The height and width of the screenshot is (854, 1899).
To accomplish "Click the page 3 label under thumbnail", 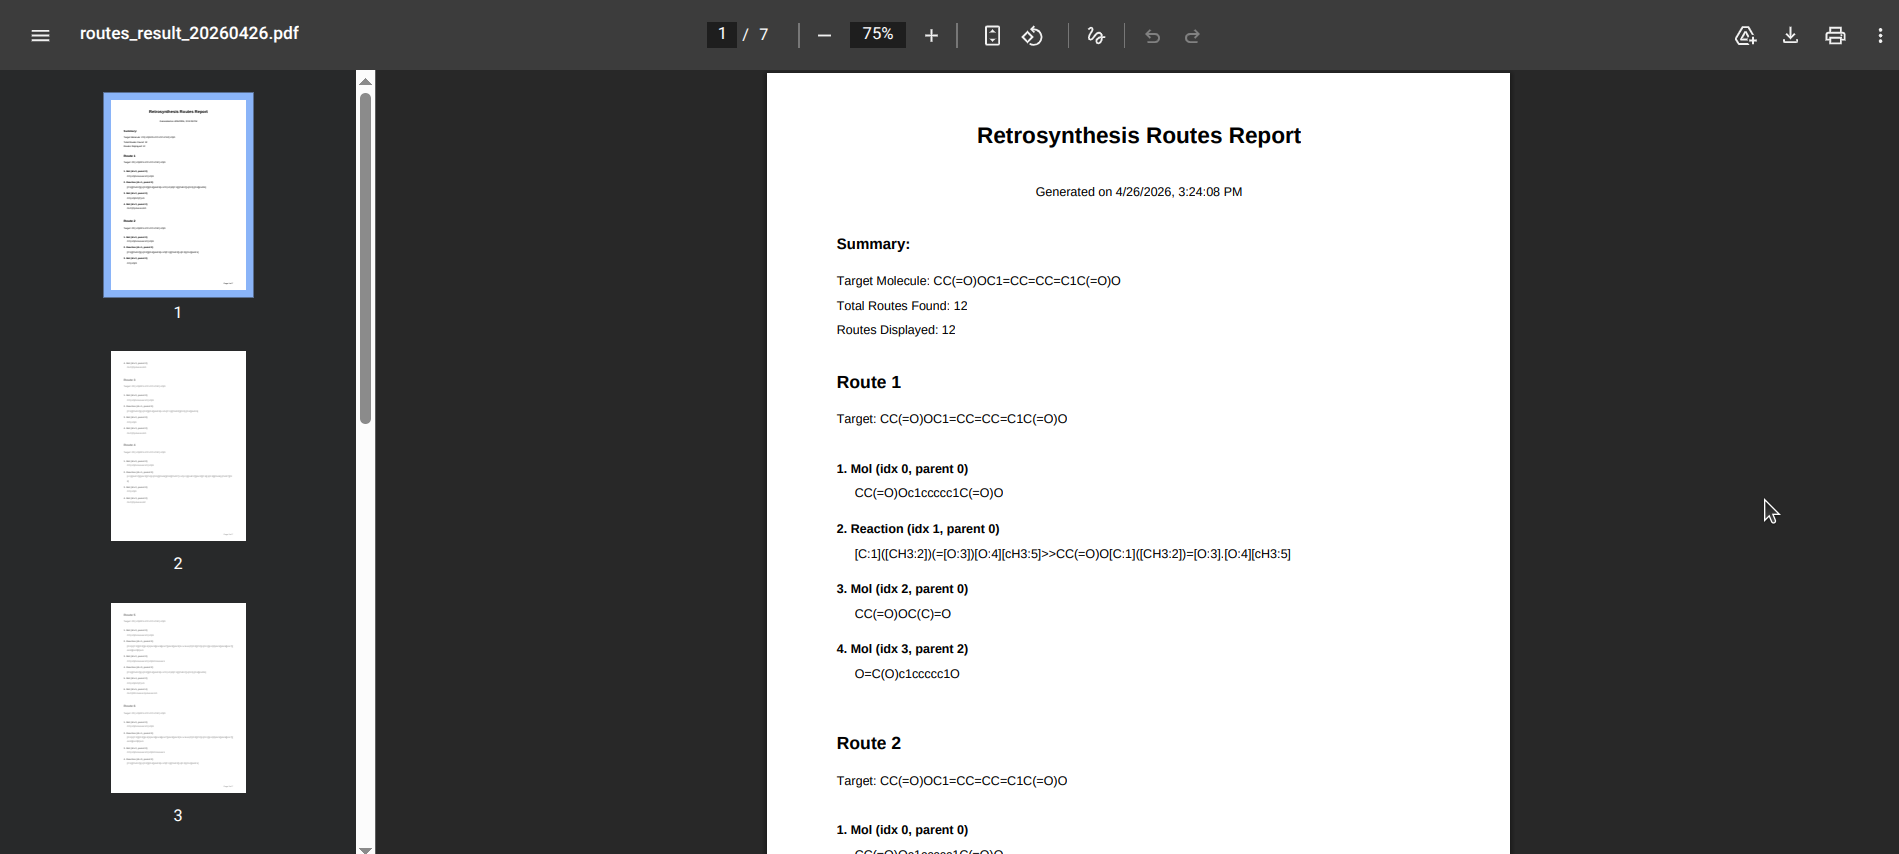I will click(x=178, y=816).
